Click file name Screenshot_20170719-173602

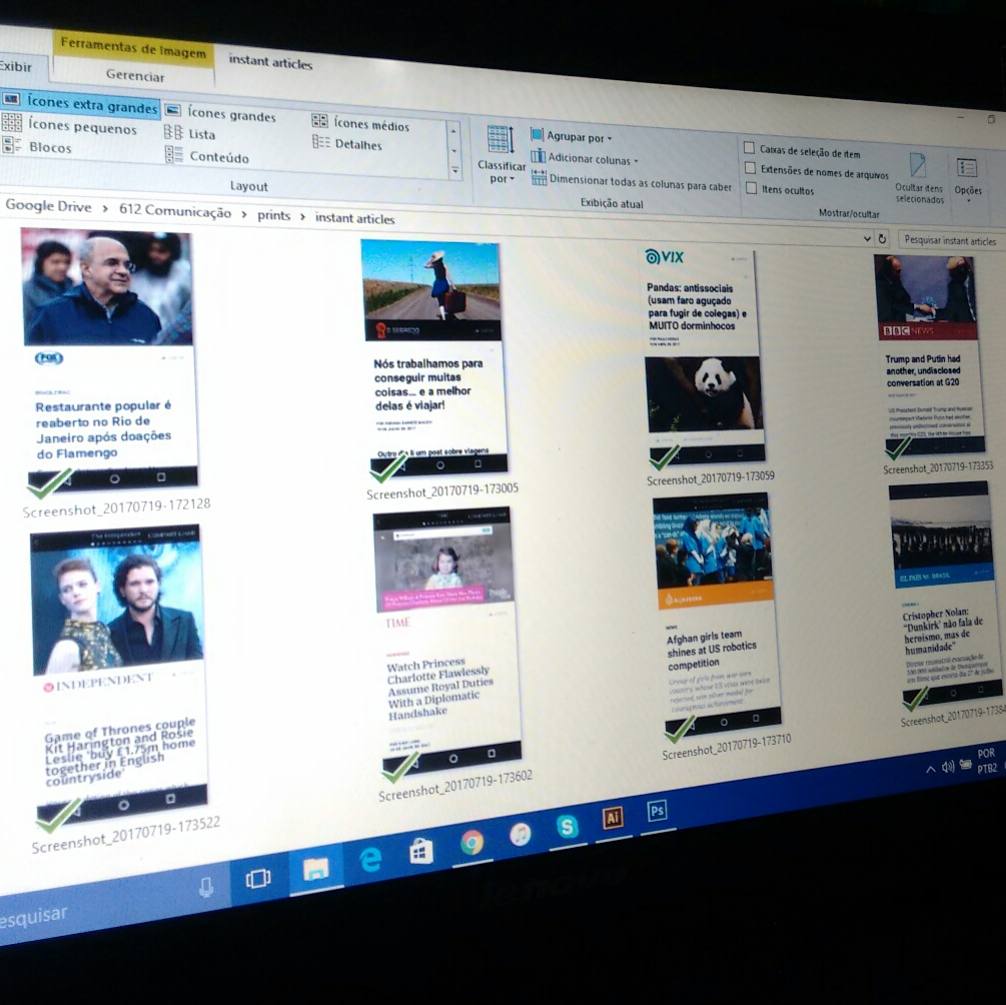[x=456, y=785]
